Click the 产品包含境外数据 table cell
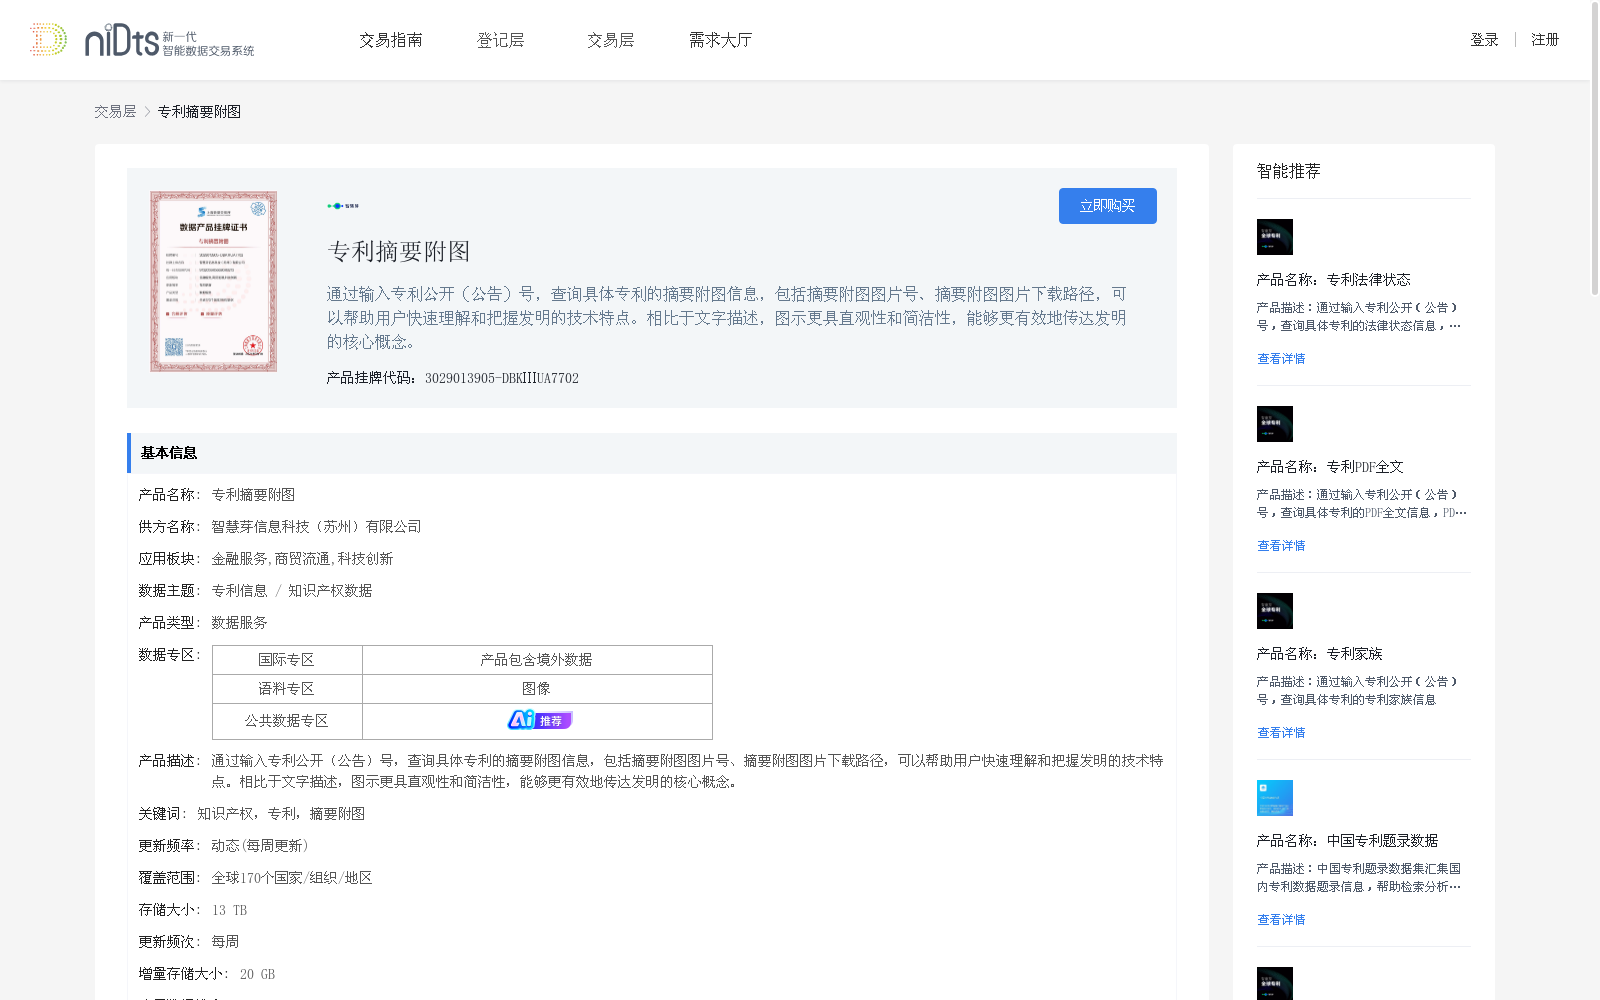The width and height of the screenshot is (1600, 1000). (537, 660)
